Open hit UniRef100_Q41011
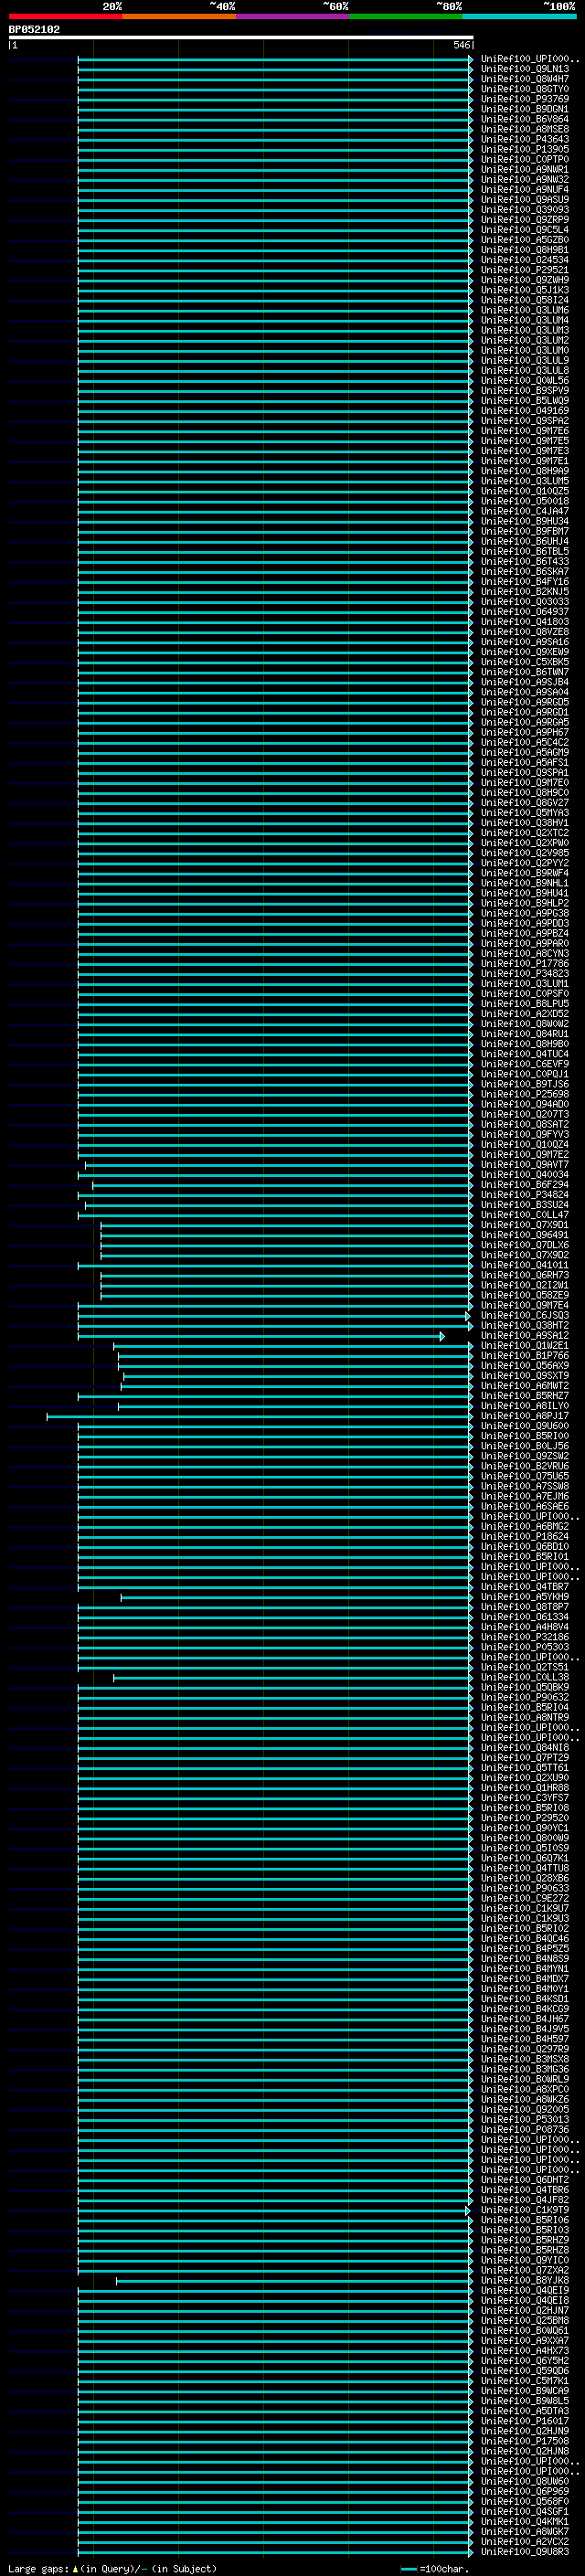 click(x=525, y=1265)
